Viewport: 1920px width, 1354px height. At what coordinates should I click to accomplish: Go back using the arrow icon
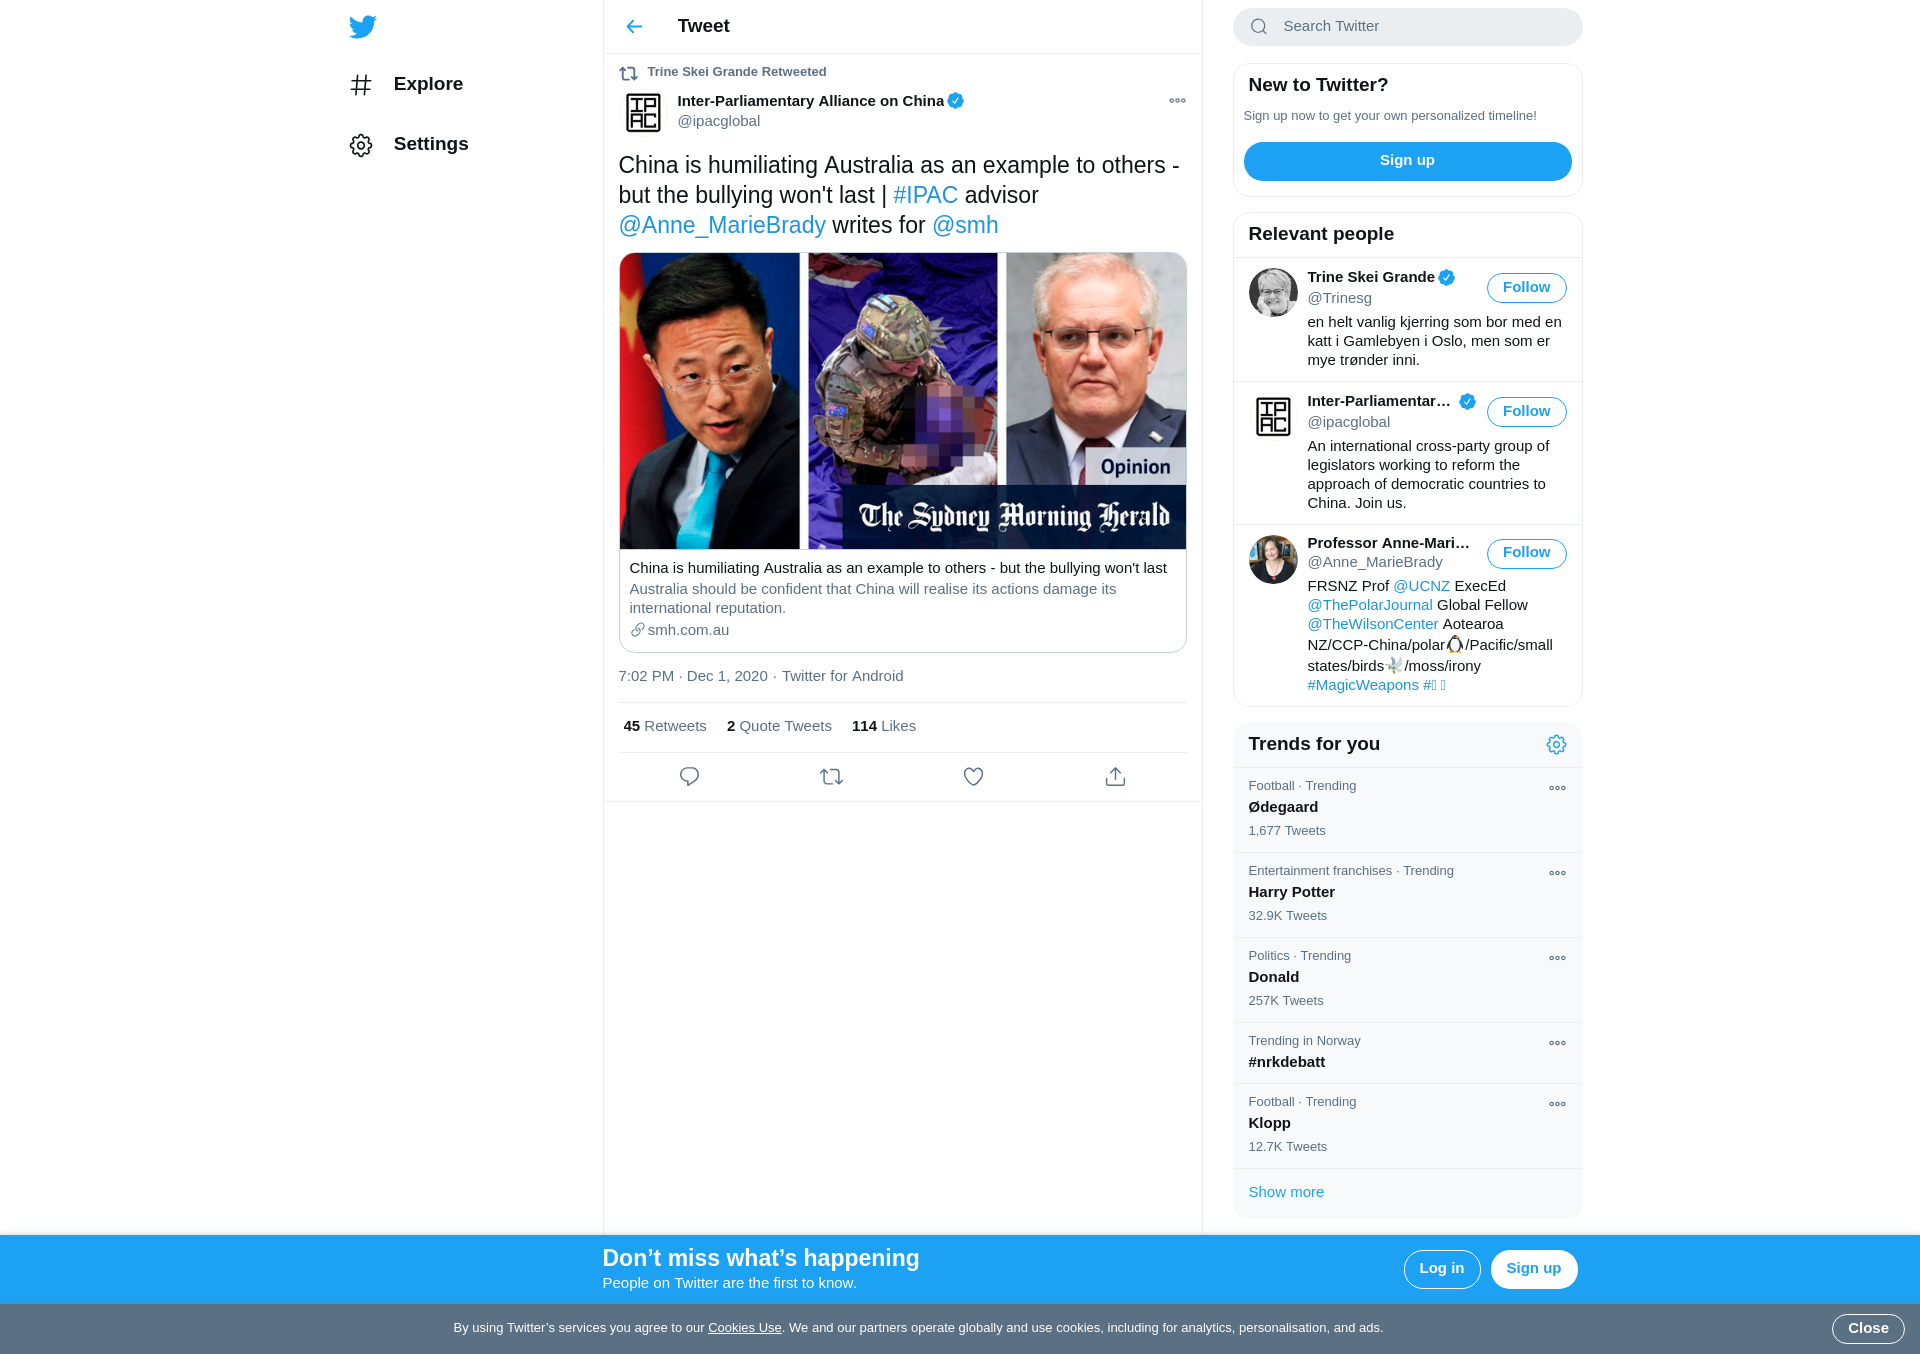634,27
